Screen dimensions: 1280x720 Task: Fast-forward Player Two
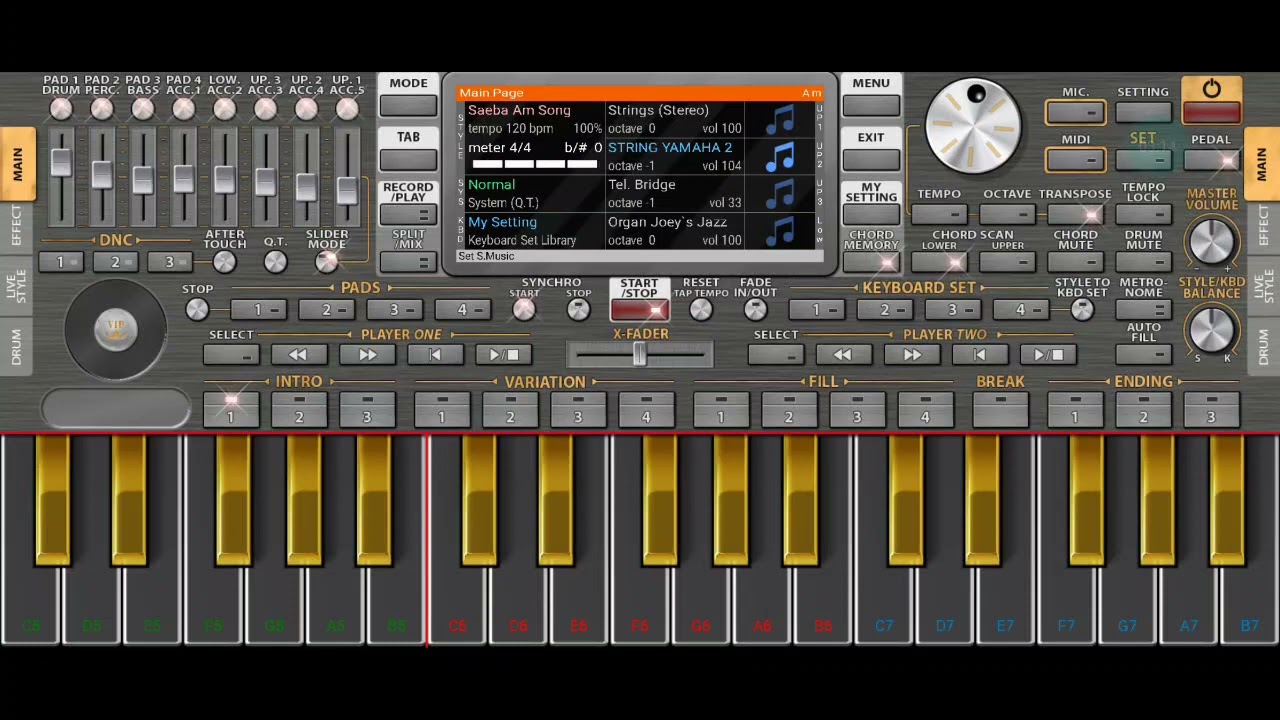[x=912, y=355]
